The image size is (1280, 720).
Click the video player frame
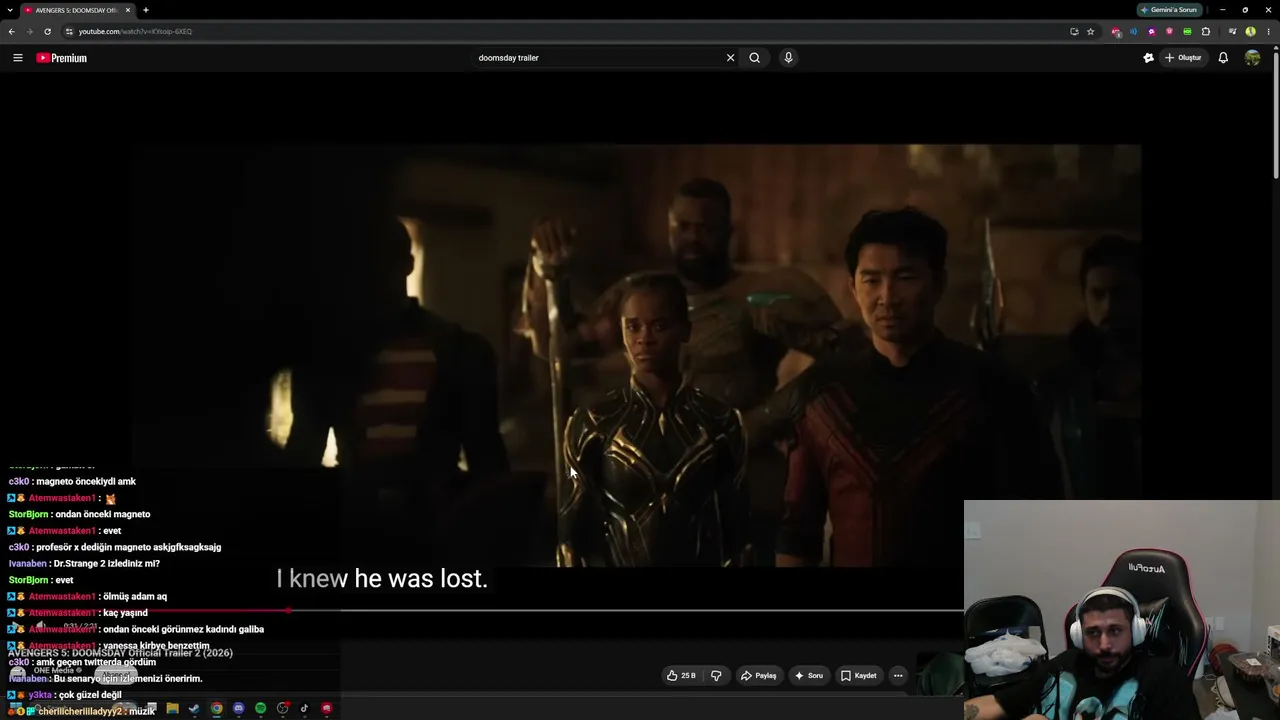pyautogui.click(x=638, y=355)
